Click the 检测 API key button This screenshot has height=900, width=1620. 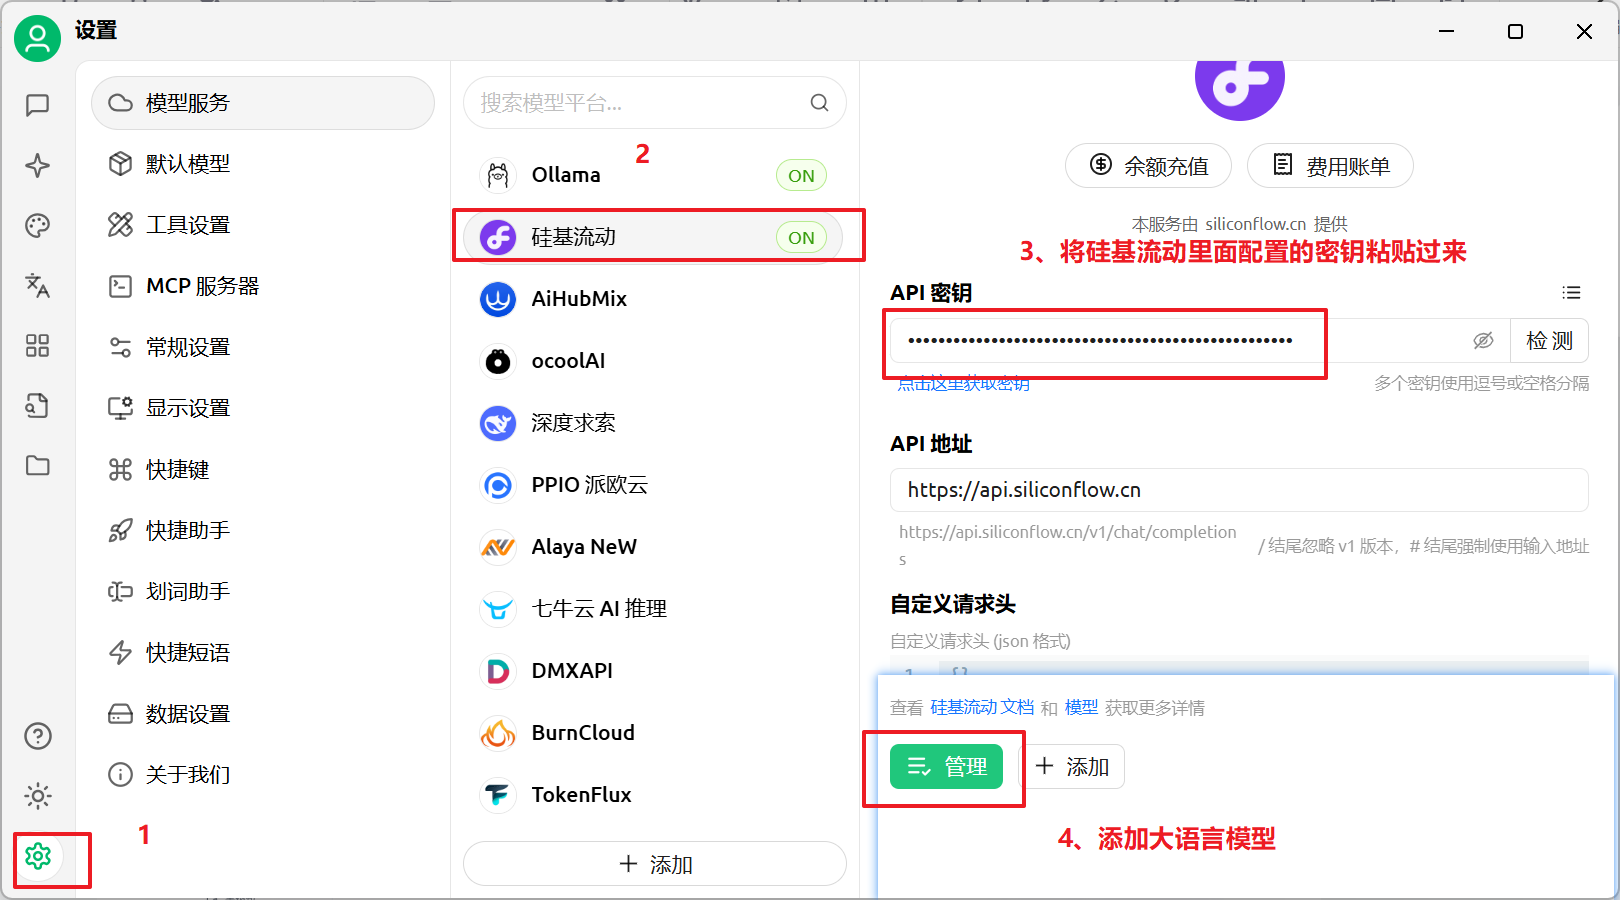(1549, 341)
